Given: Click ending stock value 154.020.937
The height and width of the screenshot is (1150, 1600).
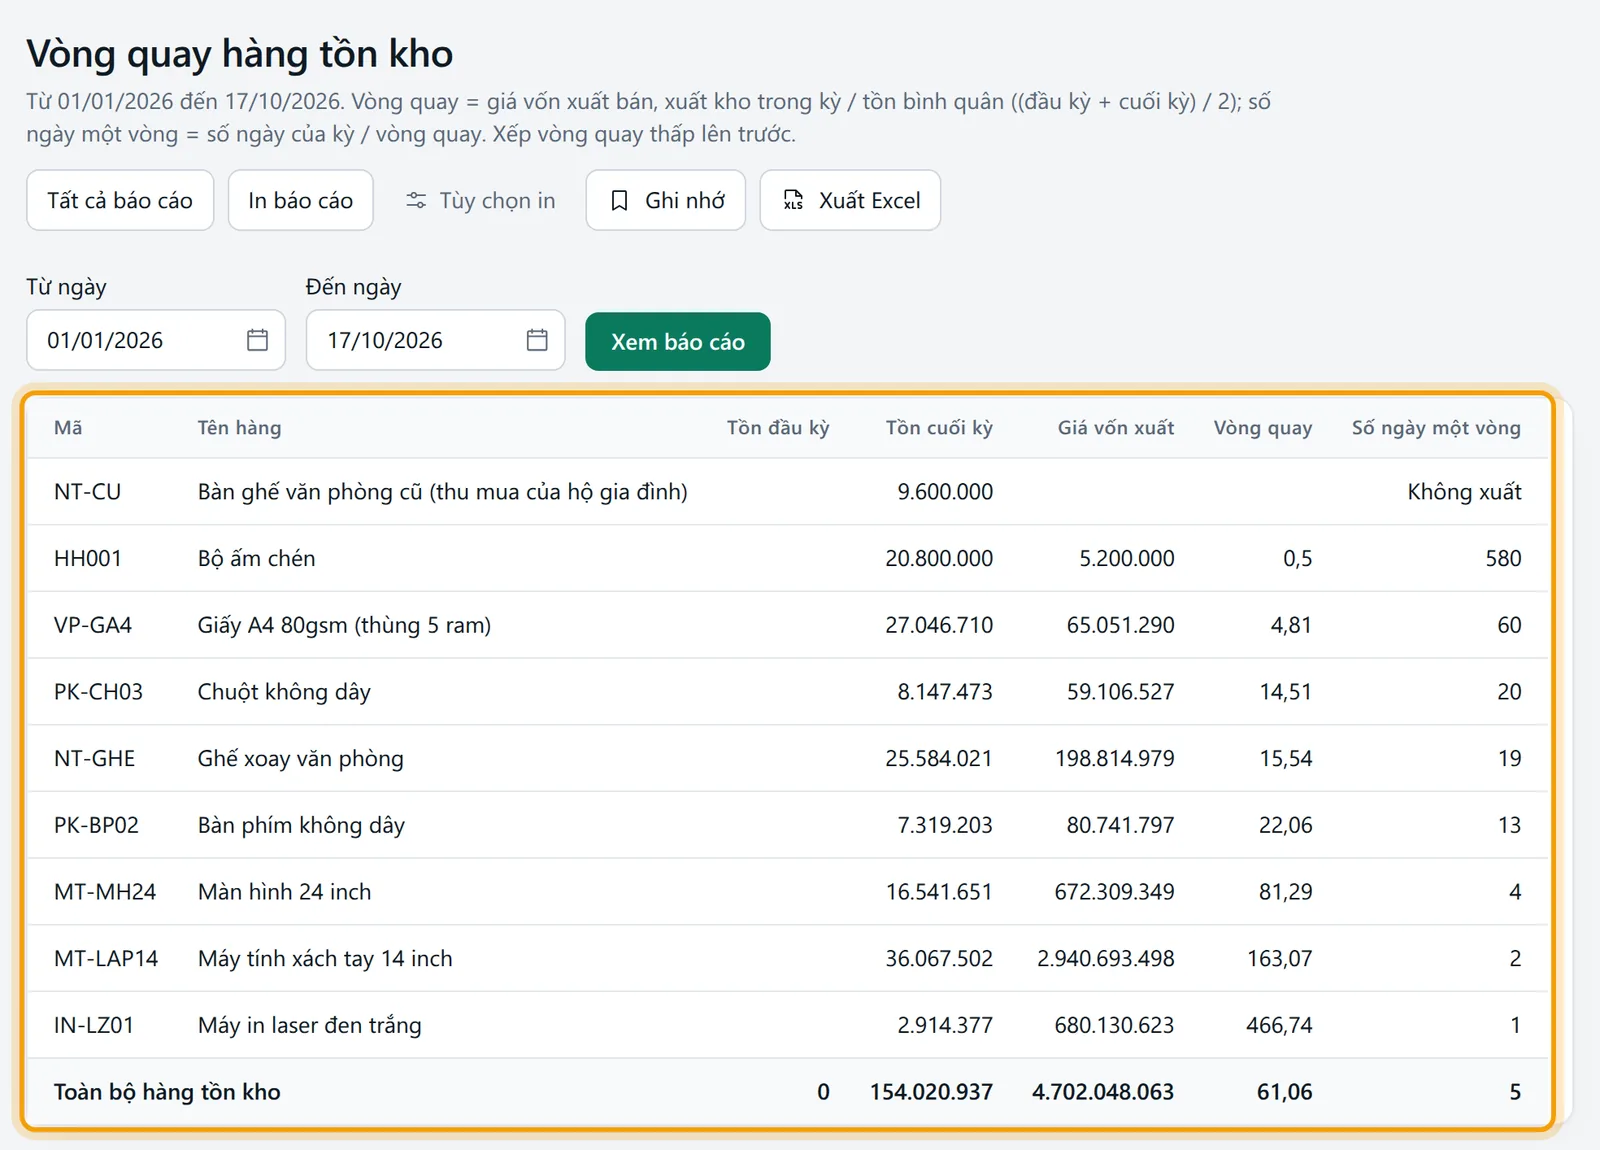Looking at the screenshot, I should click(x=931, y=1092).
